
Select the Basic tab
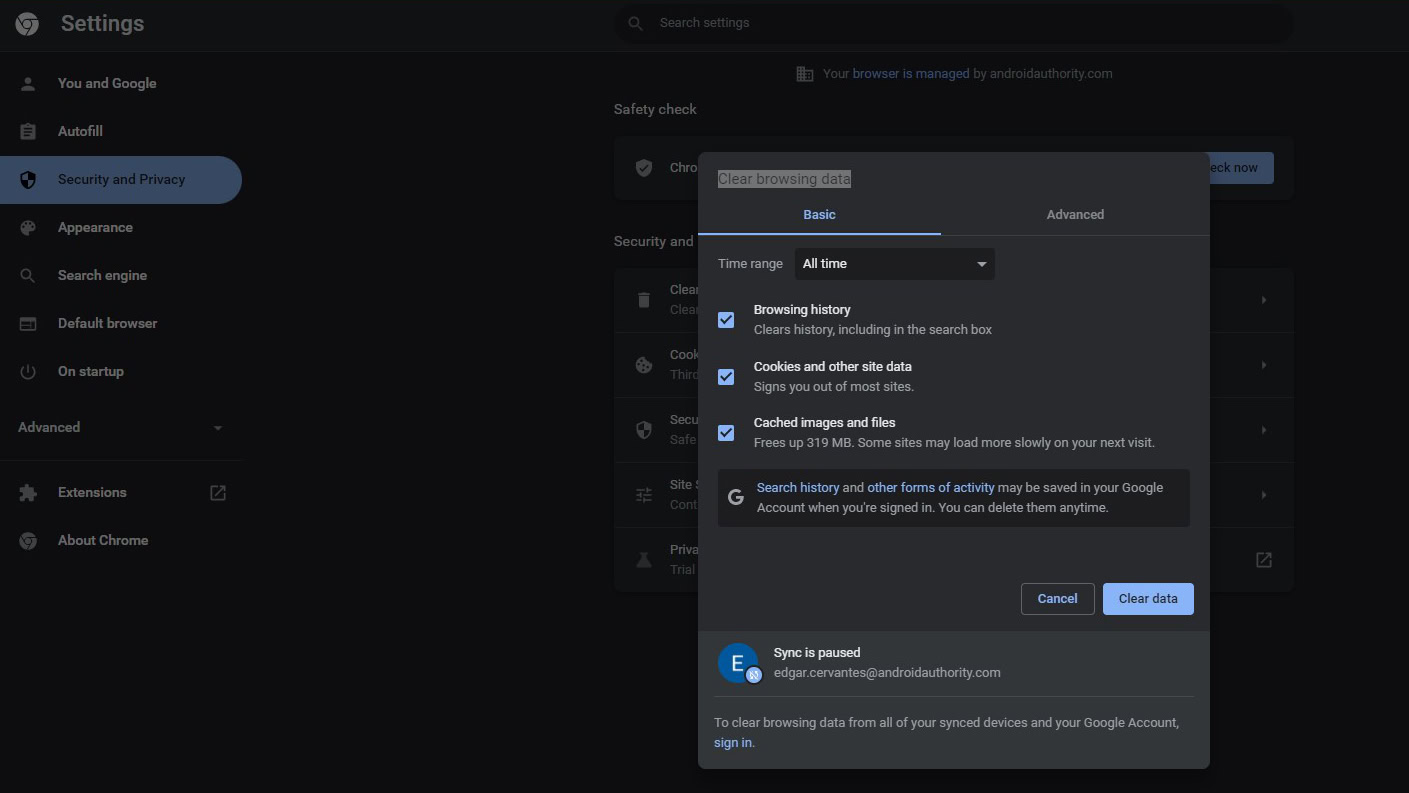[x=819, y=215]
